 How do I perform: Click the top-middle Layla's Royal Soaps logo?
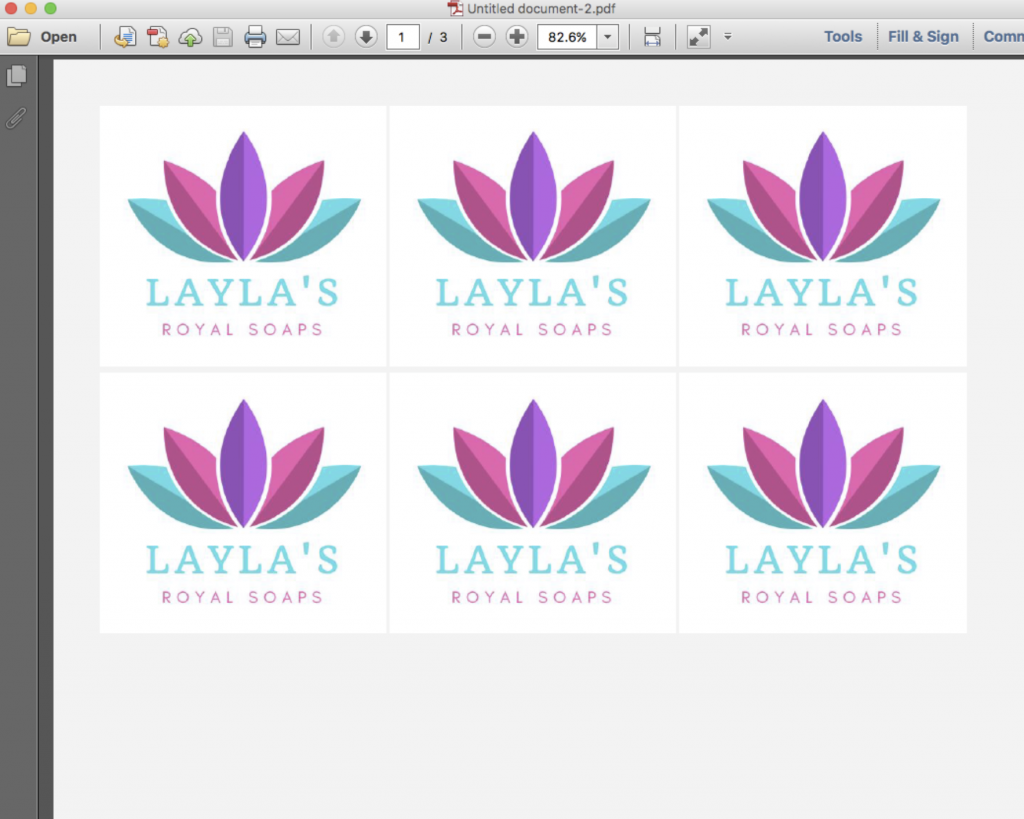[x=533, y=236]
